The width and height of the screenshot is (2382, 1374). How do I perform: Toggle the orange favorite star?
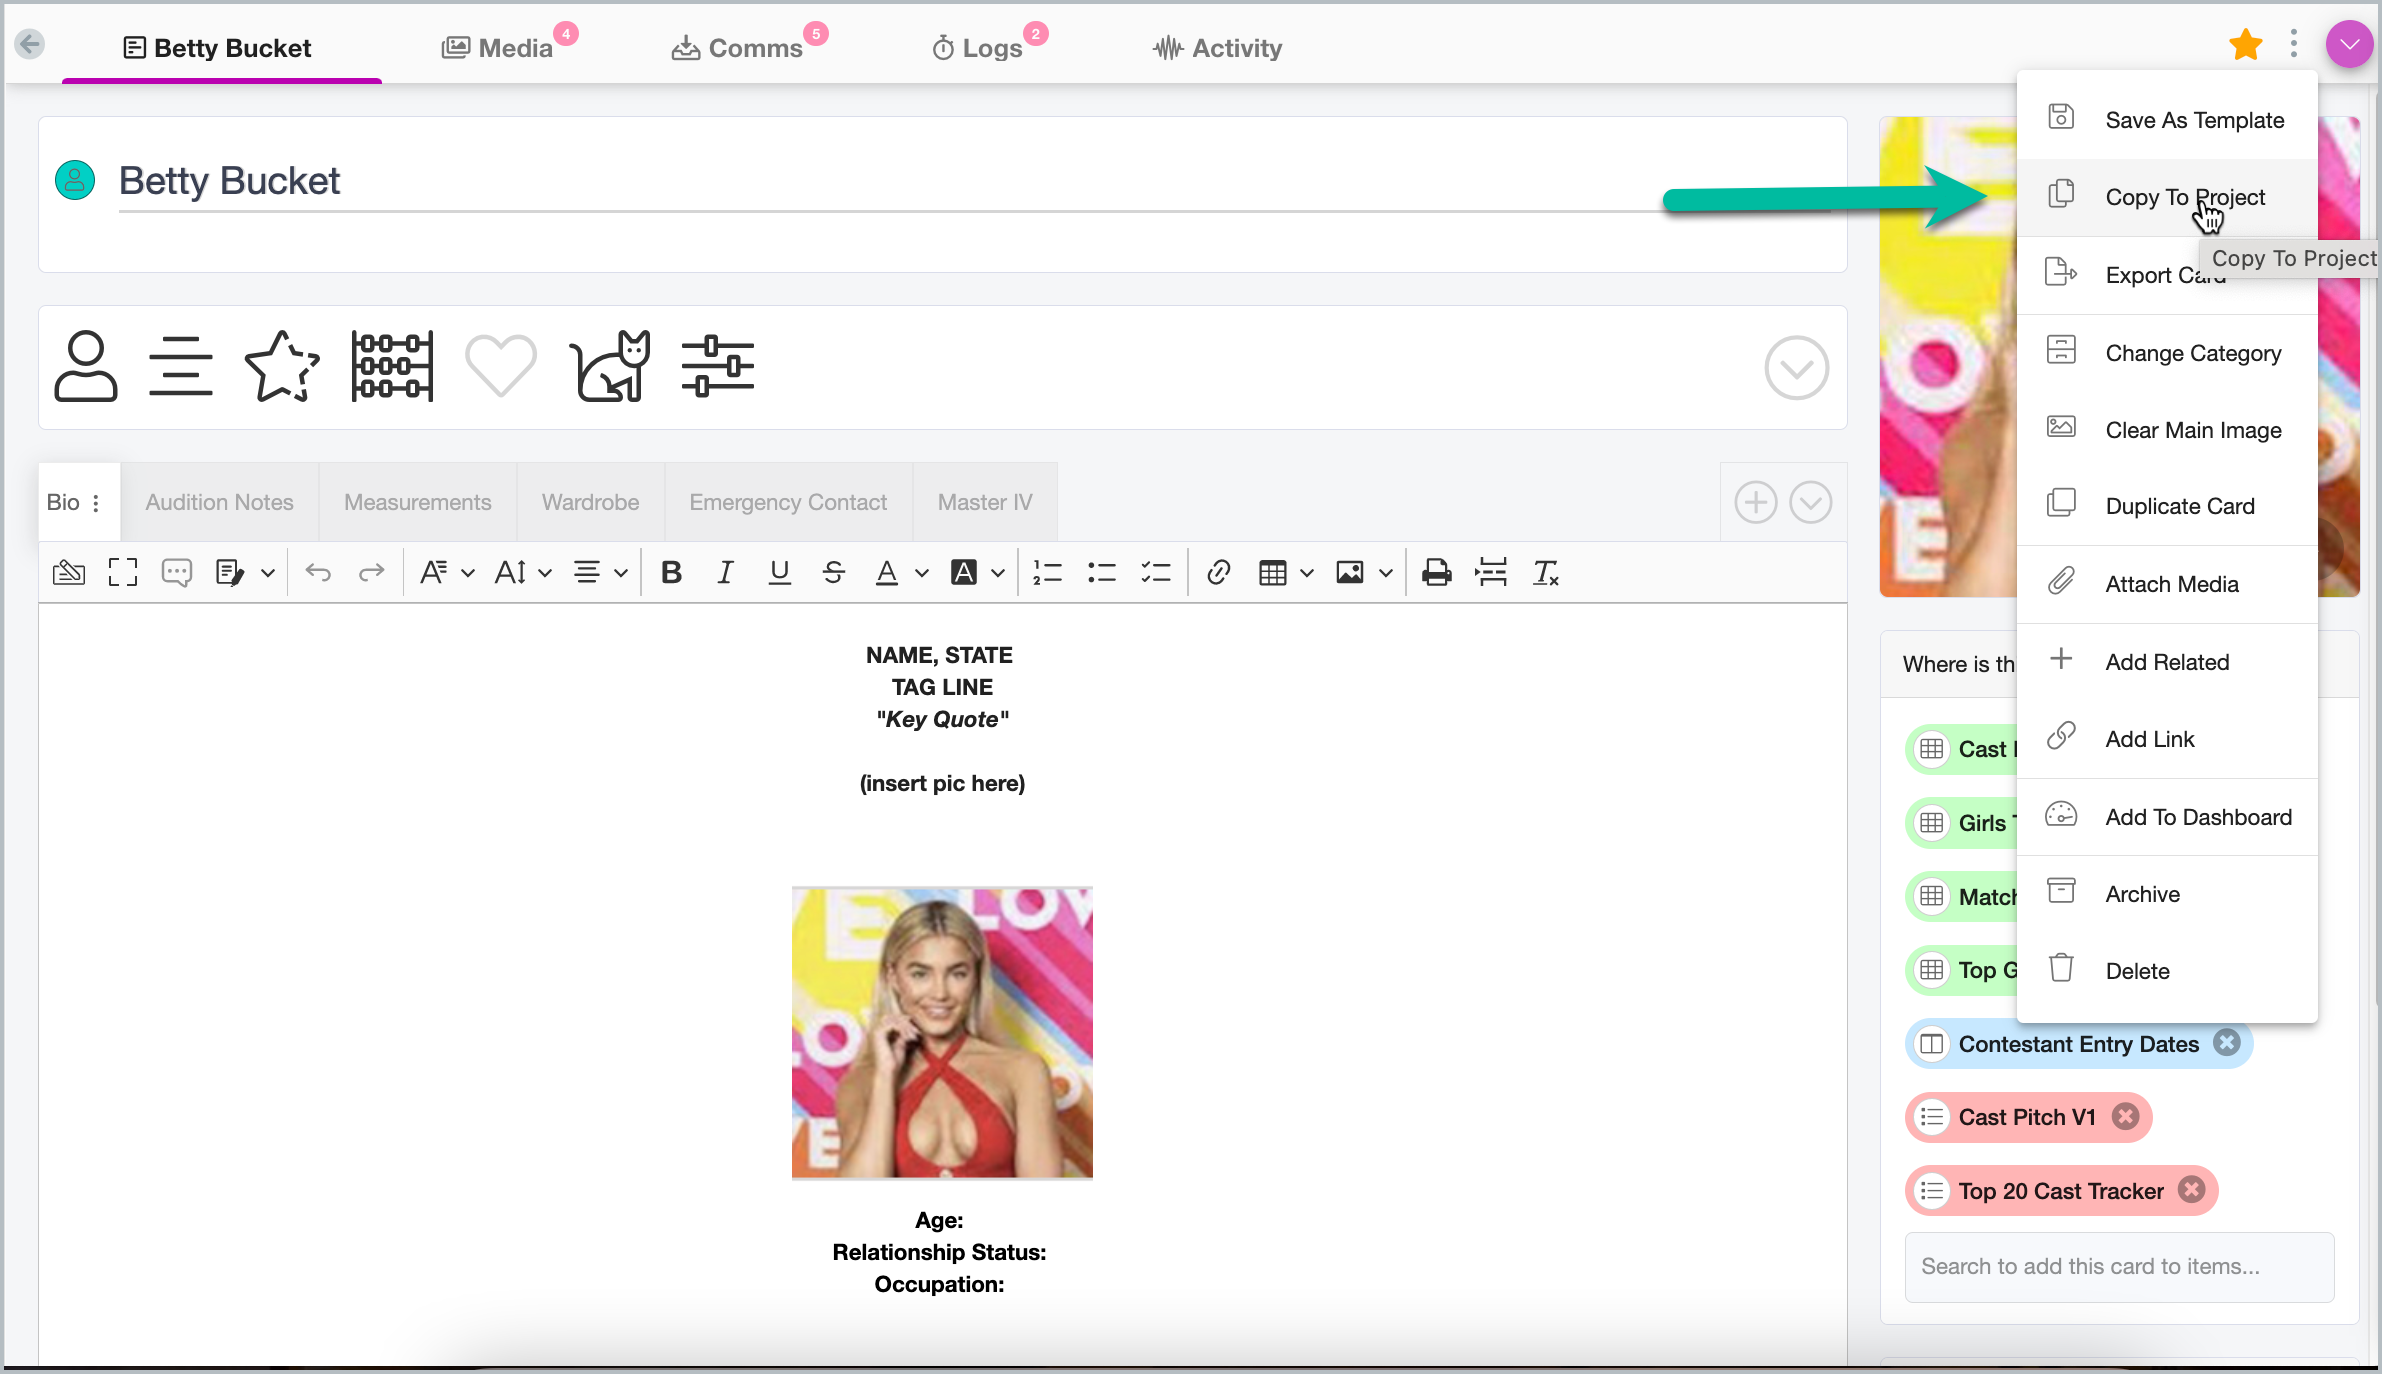[2245, 45]
